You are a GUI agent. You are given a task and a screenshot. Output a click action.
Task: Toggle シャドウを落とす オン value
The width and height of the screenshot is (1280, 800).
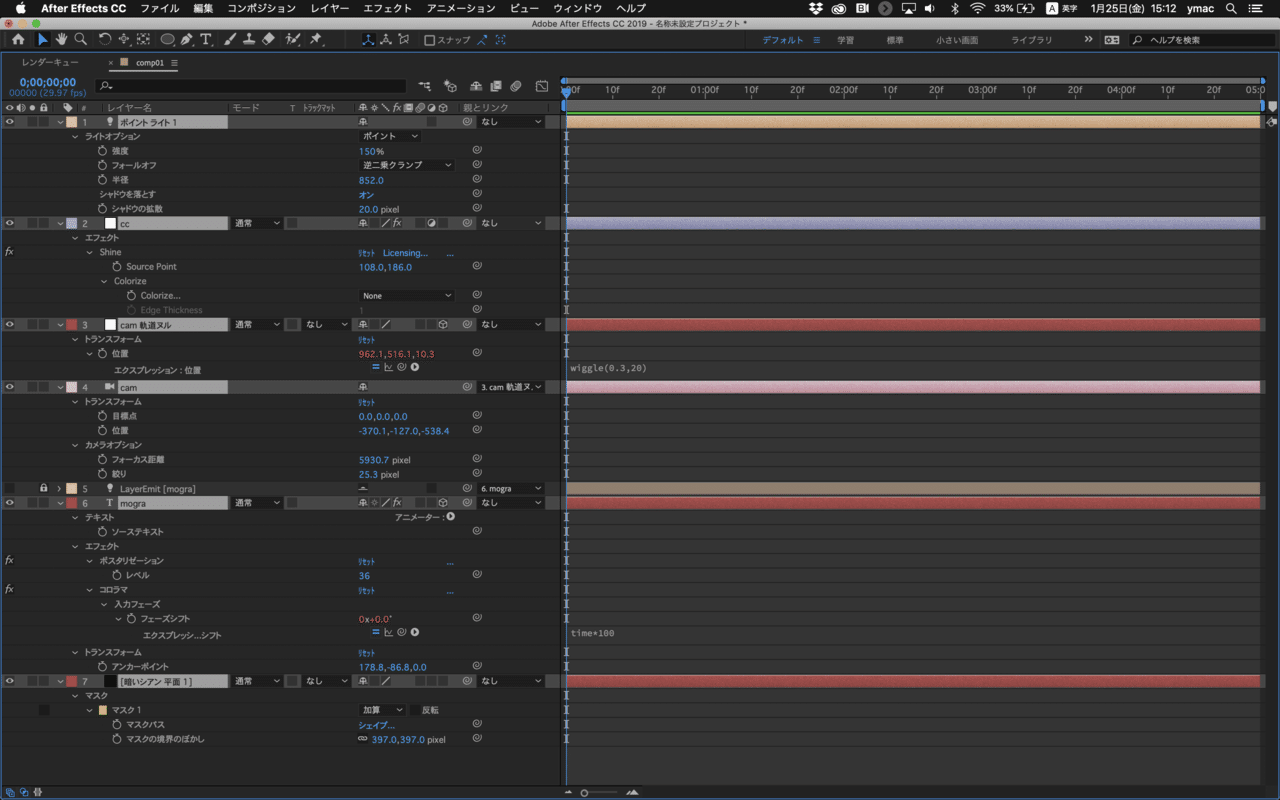[x=366, y=194]
